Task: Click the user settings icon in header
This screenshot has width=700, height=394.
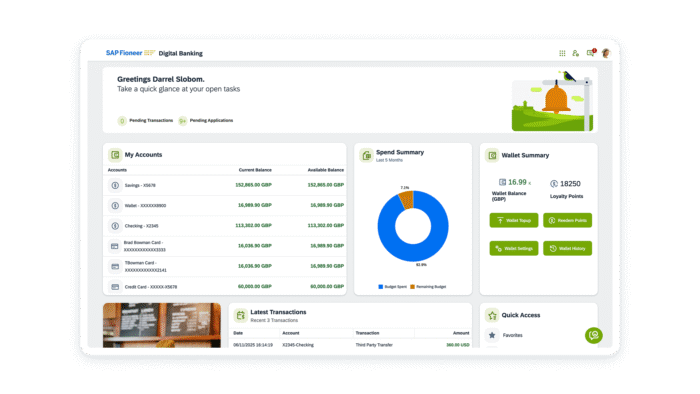Action: (575, 53)
